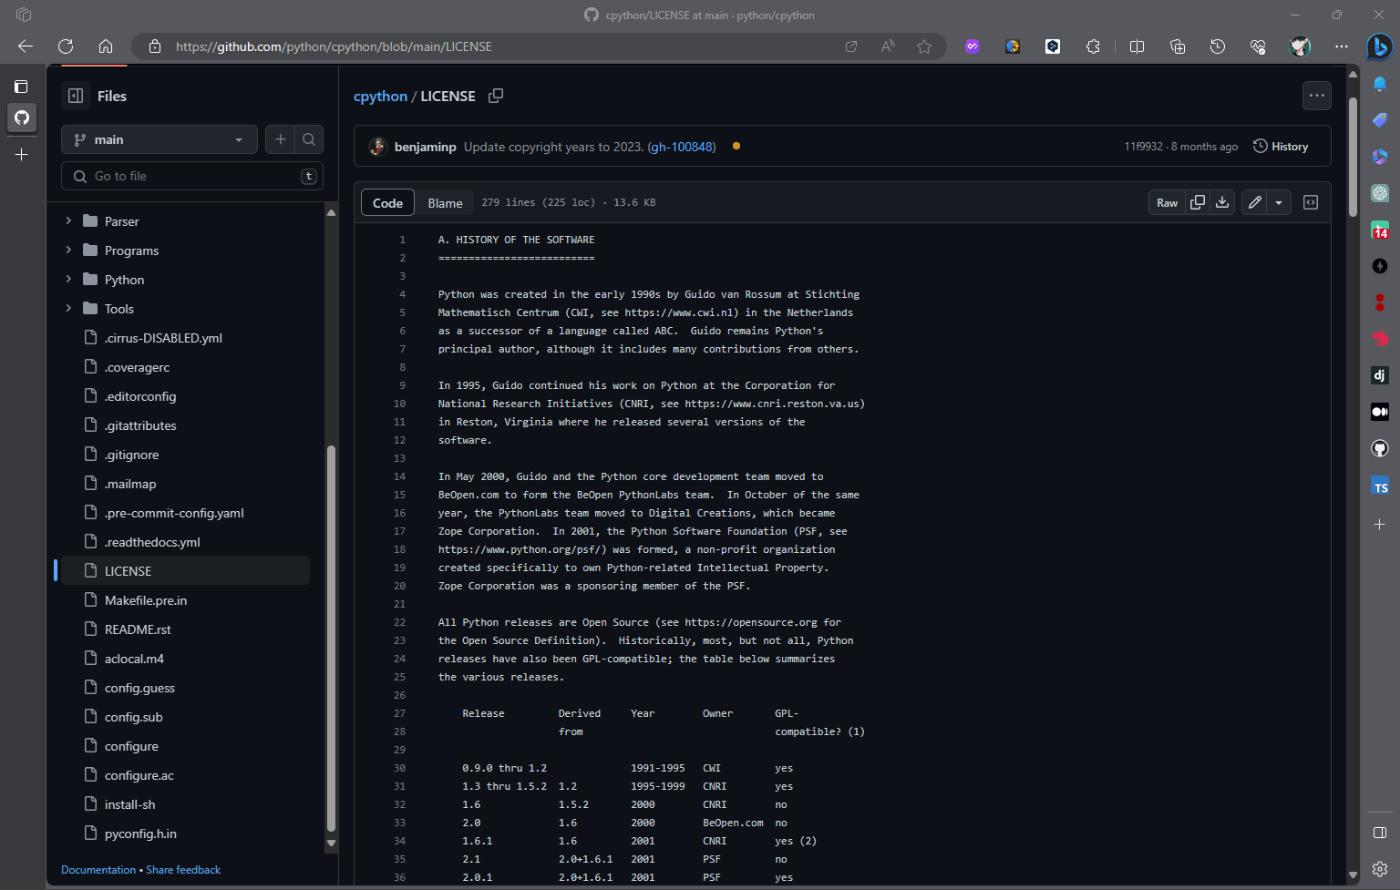1400x890 pixels.
Task: Open browser history clock icon
Action: [1217, 46]
